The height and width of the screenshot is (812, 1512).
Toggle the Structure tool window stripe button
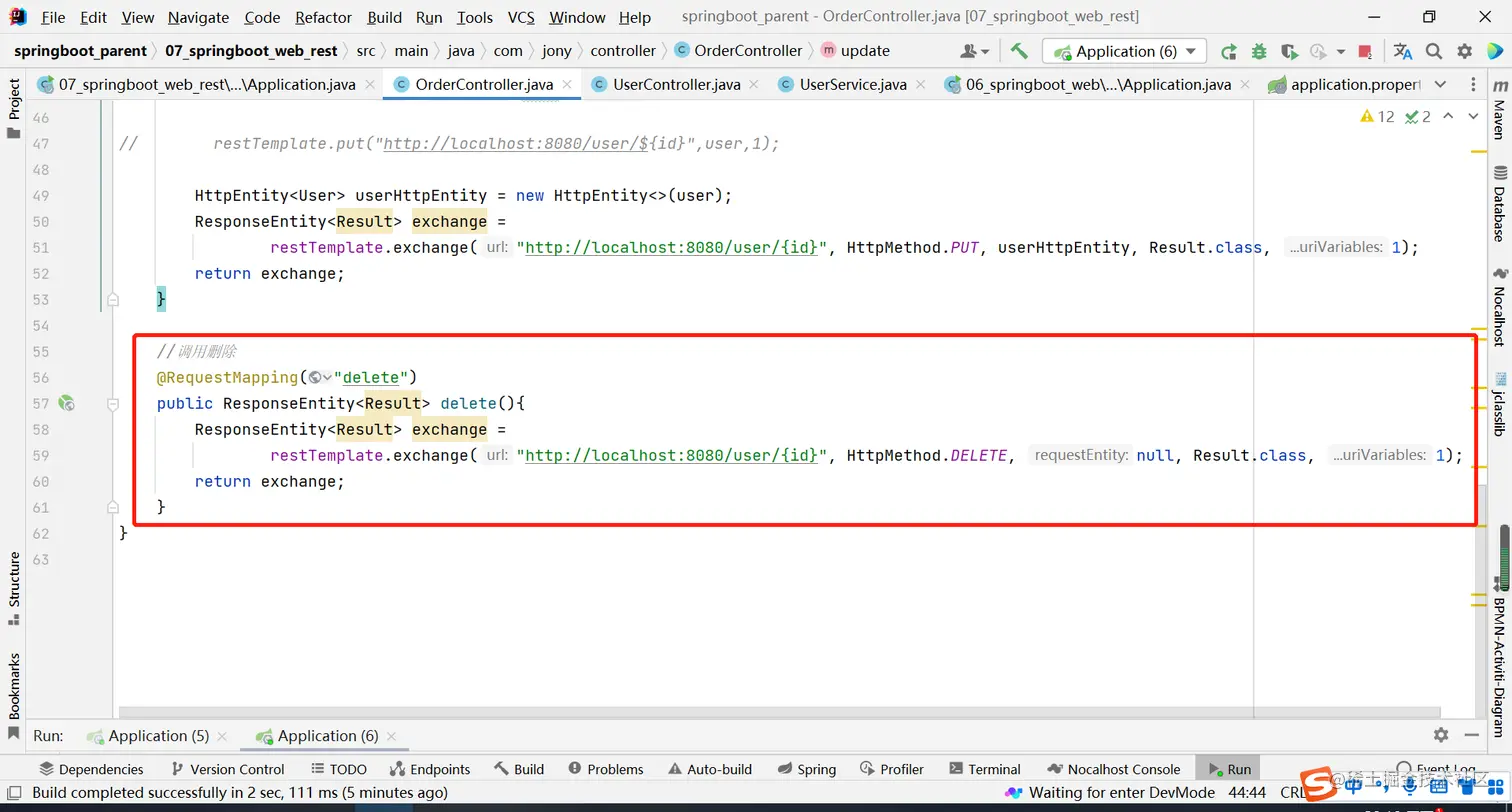pyautogui.click(x=14, y=589)
